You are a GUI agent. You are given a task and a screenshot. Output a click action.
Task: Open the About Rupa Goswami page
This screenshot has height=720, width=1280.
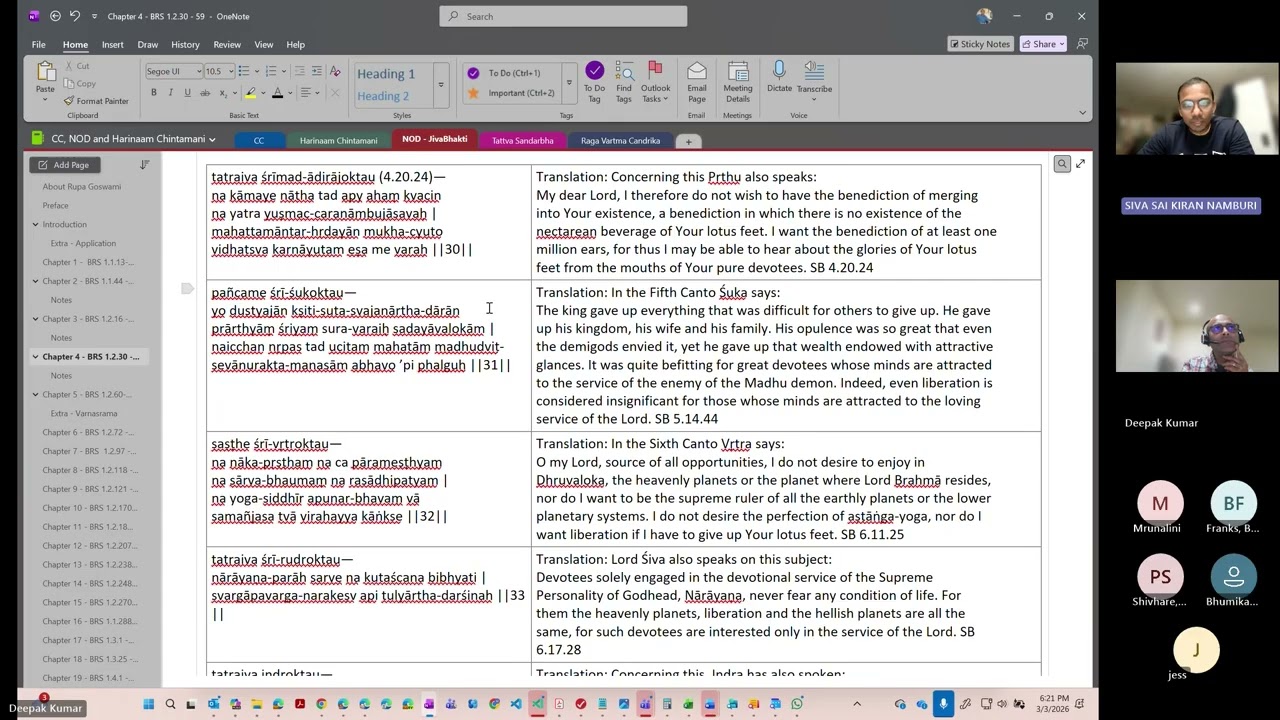(82, 187)
